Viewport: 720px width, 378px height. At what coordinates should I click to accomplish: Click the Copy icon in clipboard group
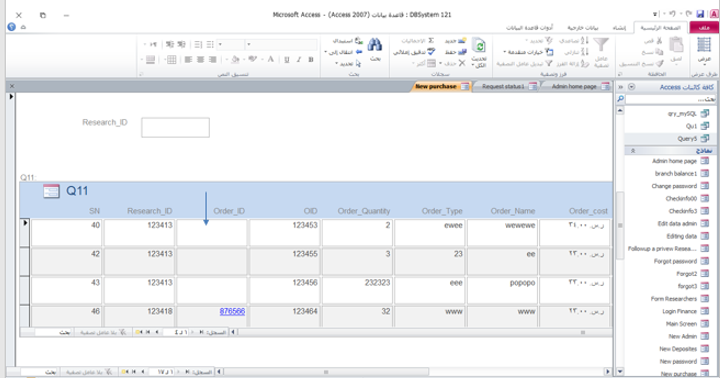(659, 52)
